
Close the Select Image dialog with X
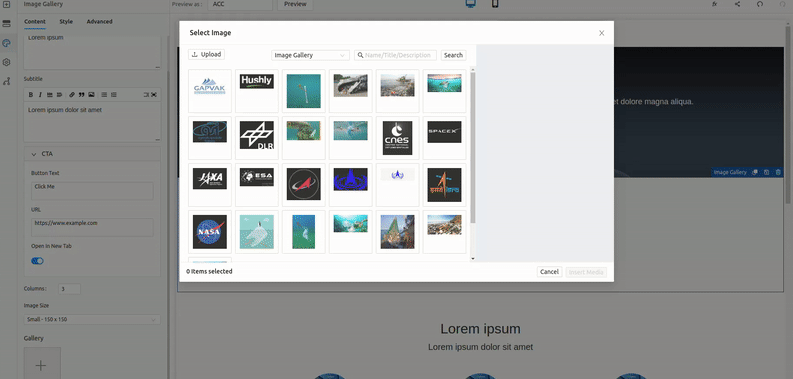tap(601, 33)
